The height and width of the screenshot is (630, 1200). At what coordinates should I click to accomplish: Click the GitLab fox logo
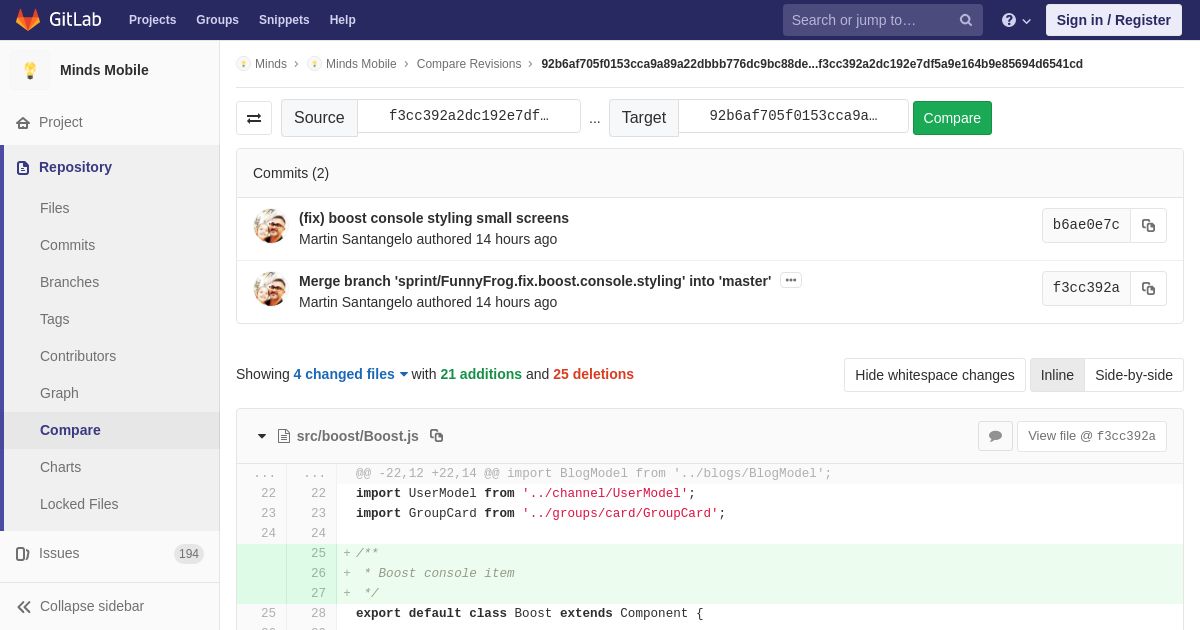[28, 20]
